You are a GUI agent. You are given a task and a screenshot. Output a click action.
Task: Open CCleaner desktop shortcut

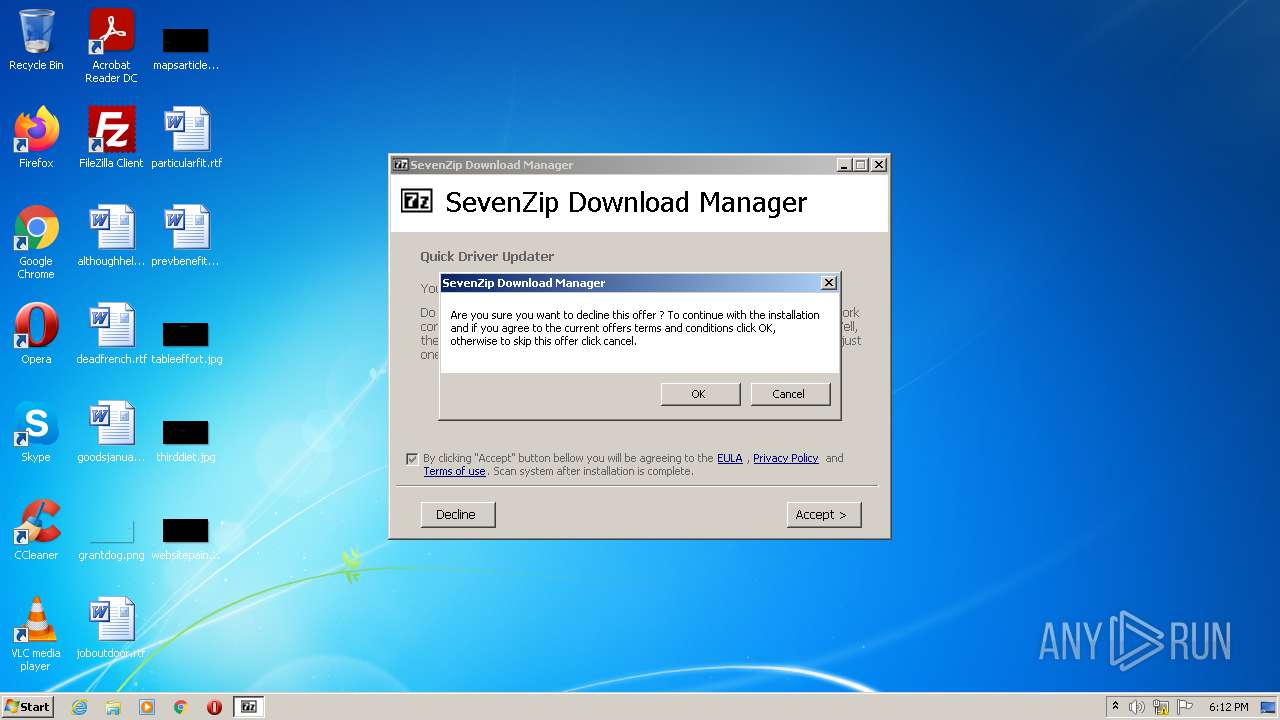coord(36,530)
